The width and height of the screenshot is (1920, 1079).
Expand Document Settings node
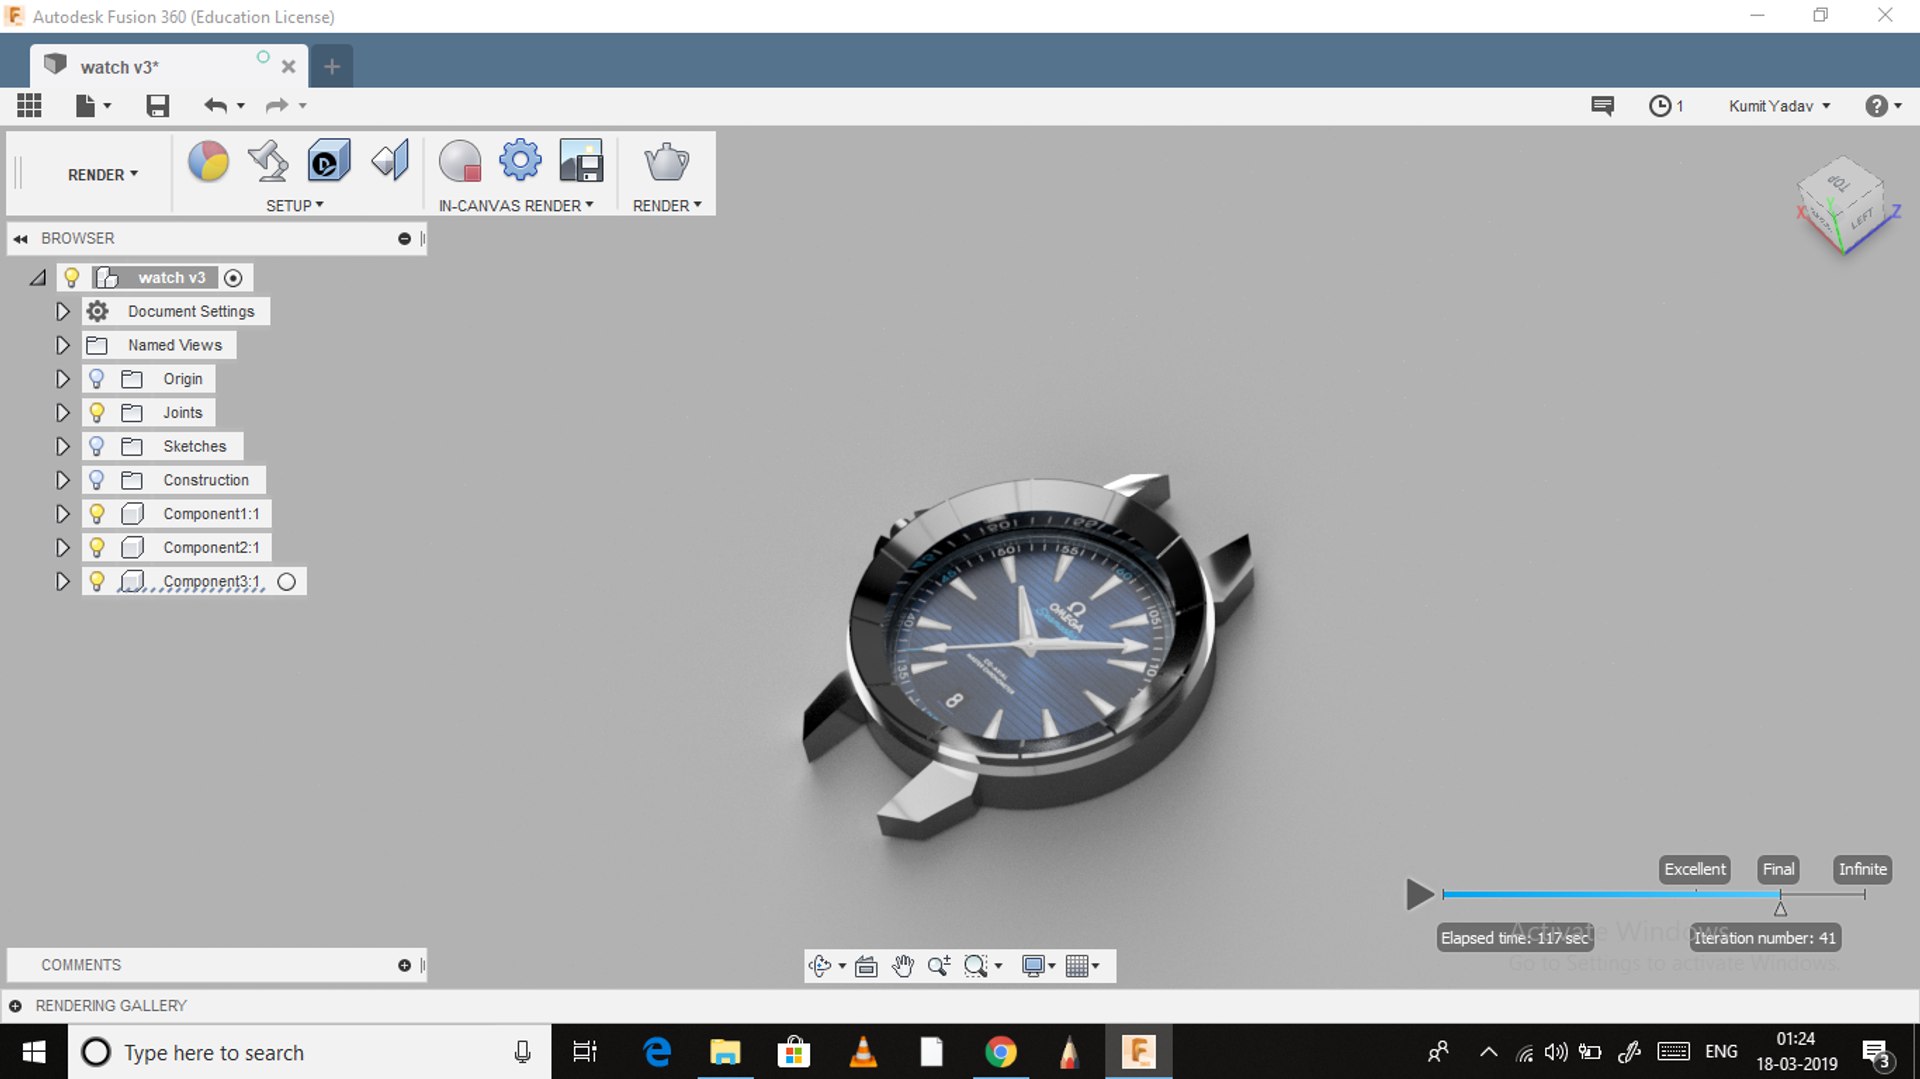click(x=62, y=311)
